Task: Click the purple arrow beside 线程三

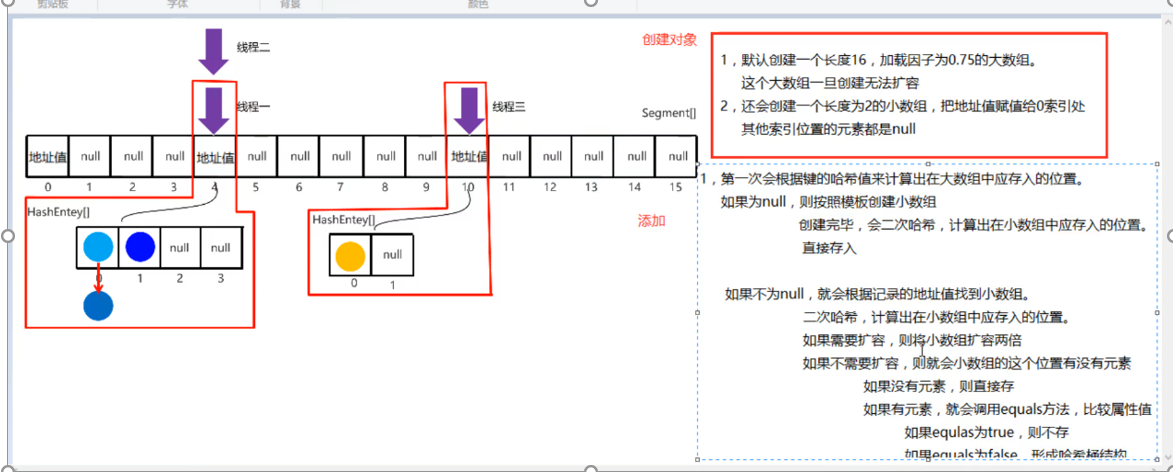Action: click(470, 111)
